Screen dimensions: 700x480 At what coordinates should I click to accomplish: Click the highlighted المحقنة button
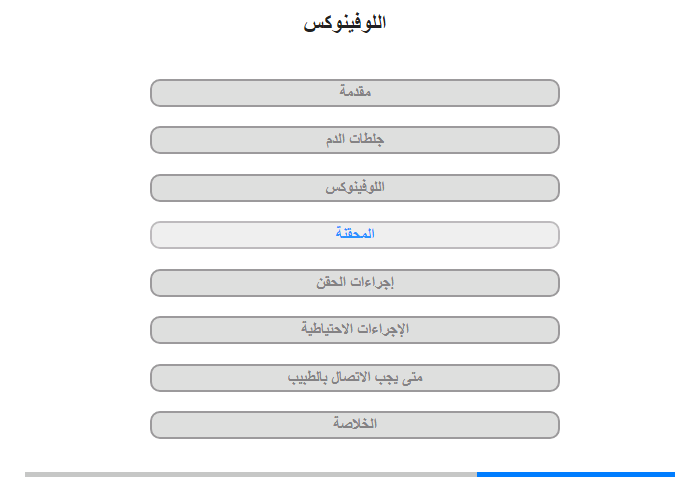355,234
